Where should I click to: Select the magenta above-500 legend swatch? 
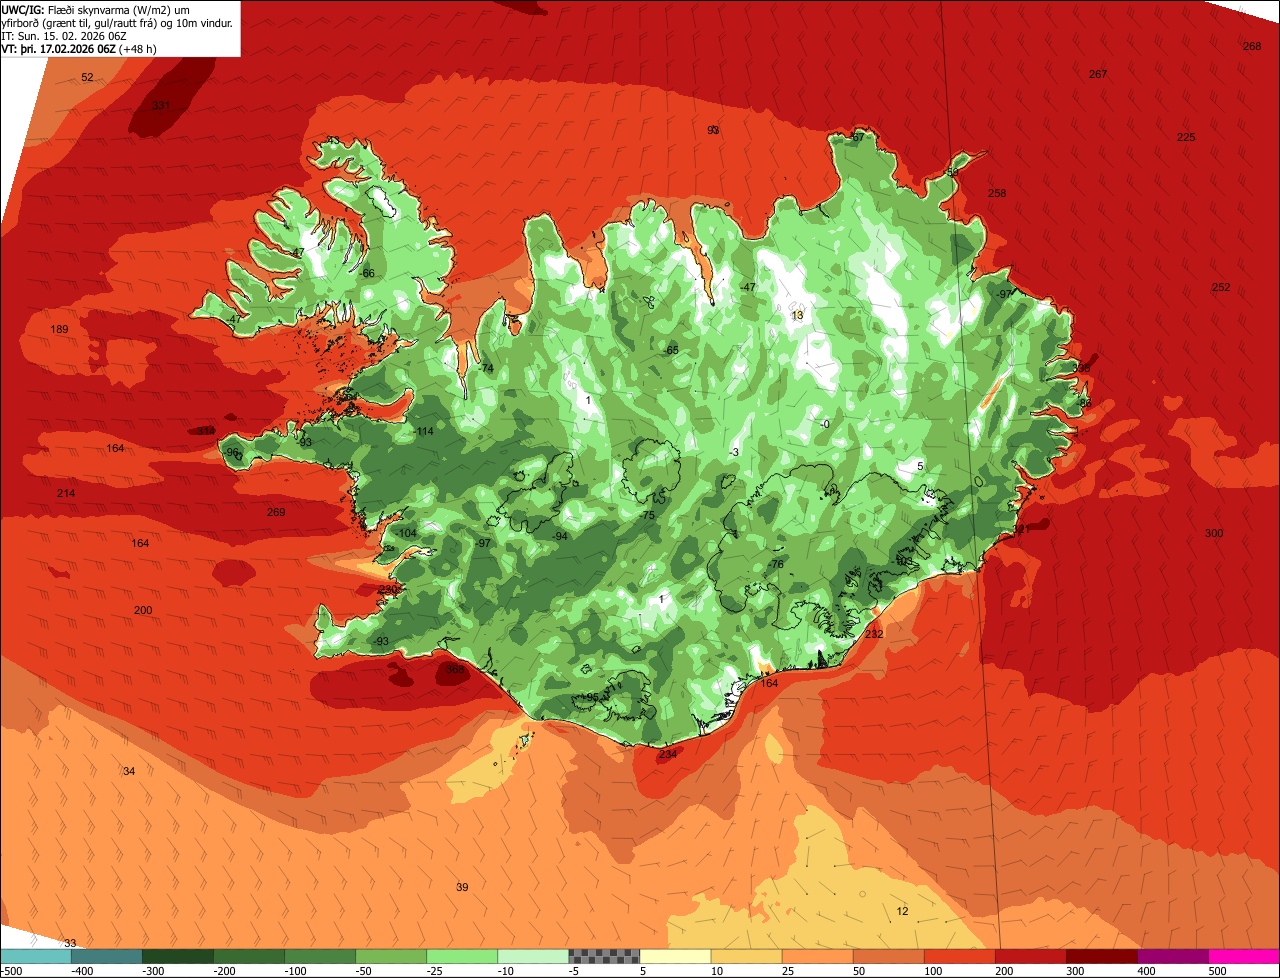[x=1244, y=956]
